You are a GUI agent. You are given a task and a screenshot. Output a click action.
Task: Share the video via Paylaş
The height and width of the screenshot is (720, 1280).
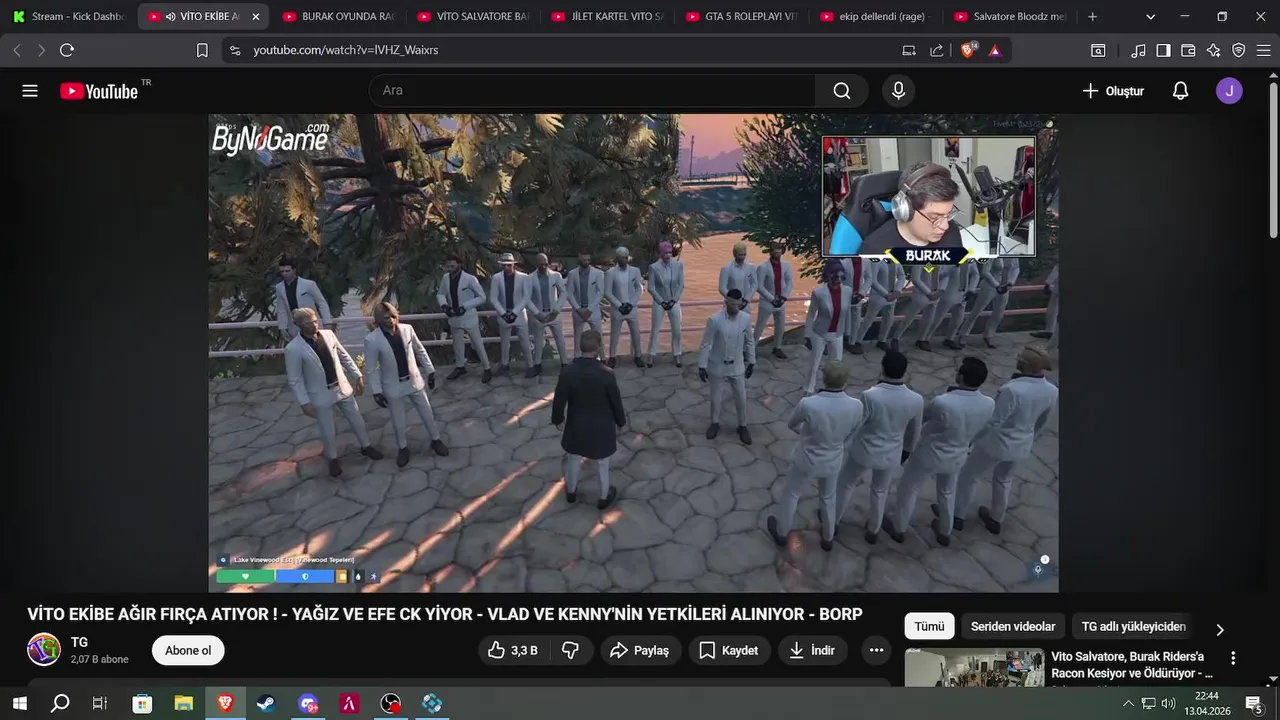[639, 650]
